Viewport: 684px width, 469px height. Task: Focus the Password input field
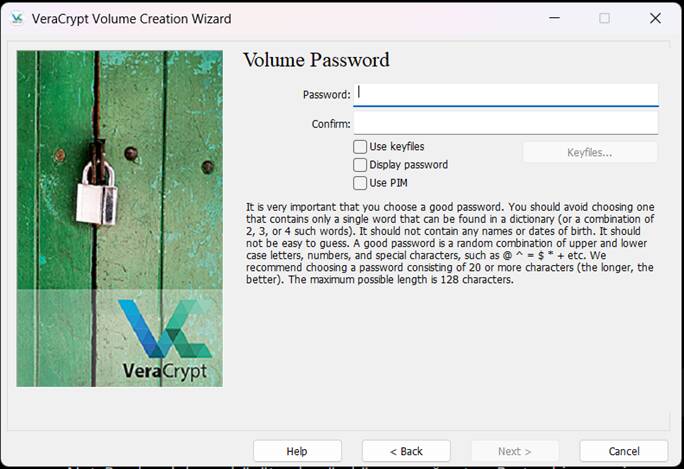(x=506, y=95)
